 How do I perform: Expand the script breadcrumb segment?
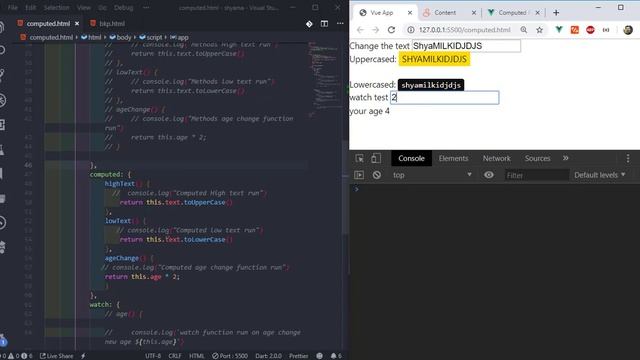[x=151, y=37]
